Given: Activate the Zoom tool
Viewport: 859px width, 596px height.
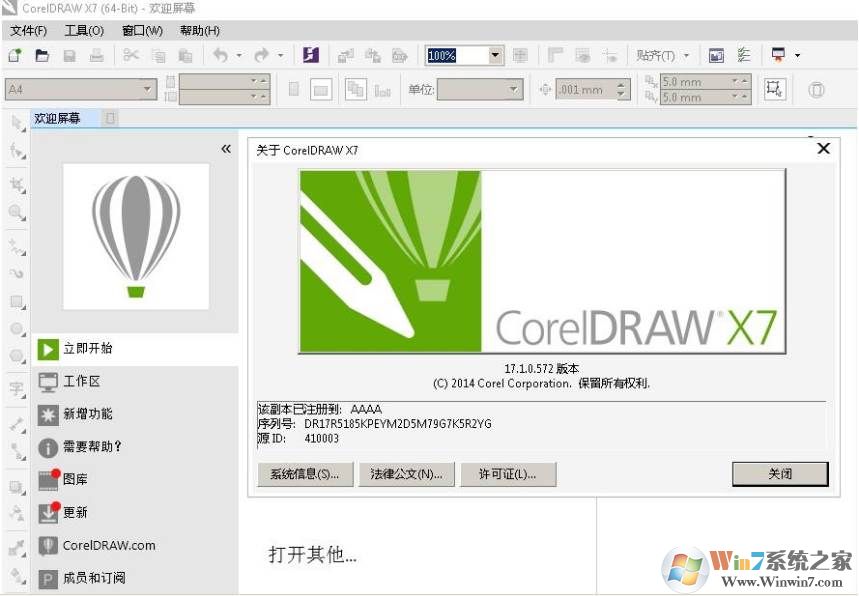Looking at the screenshot, I should click(x=14, y=212).
